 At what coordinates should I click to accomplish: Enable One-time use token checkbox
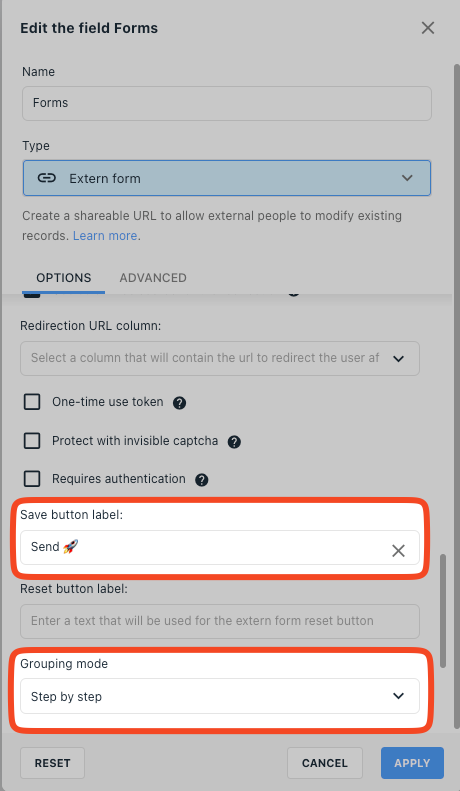coord(32,402)
